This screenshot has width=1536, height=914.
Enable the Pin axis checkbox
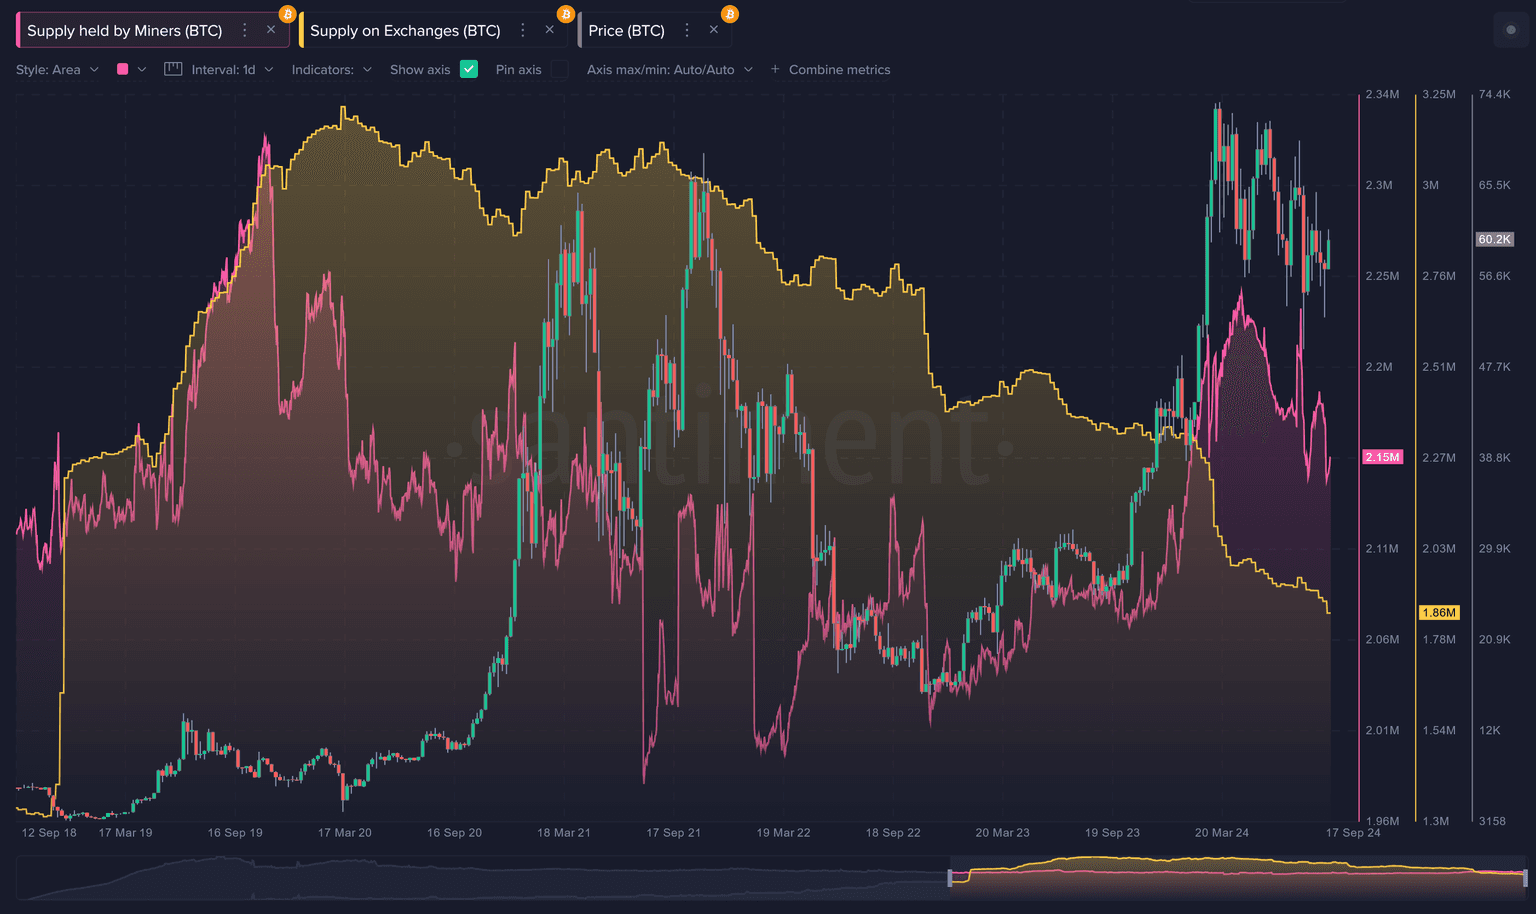coord(560,69)
